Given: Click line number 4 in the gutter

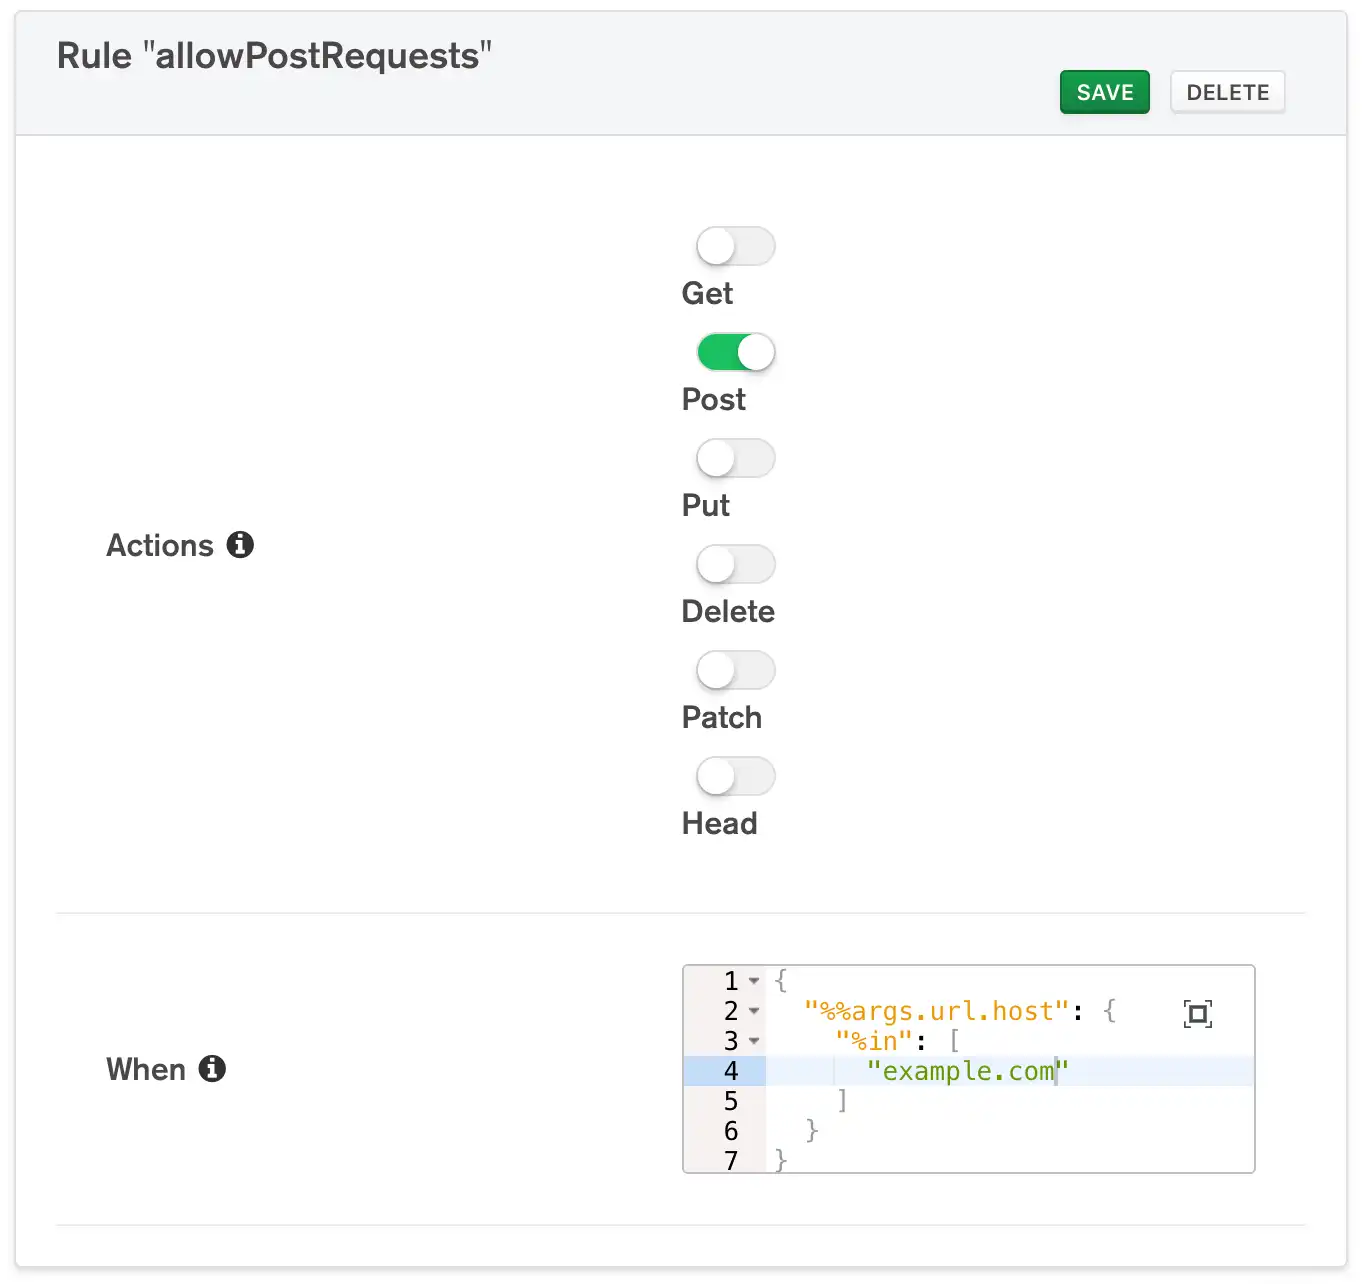Looking at the screenshot, I should click(729, 1071).
